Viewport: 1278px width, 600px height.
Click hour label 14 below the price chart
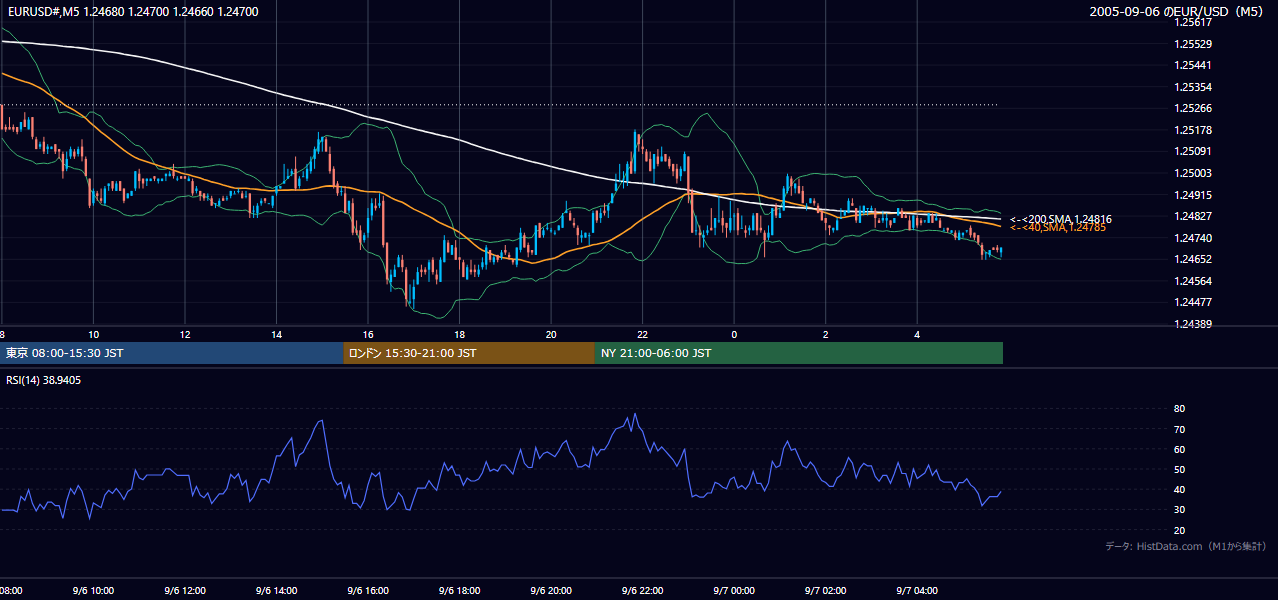[x=276, y=334]
